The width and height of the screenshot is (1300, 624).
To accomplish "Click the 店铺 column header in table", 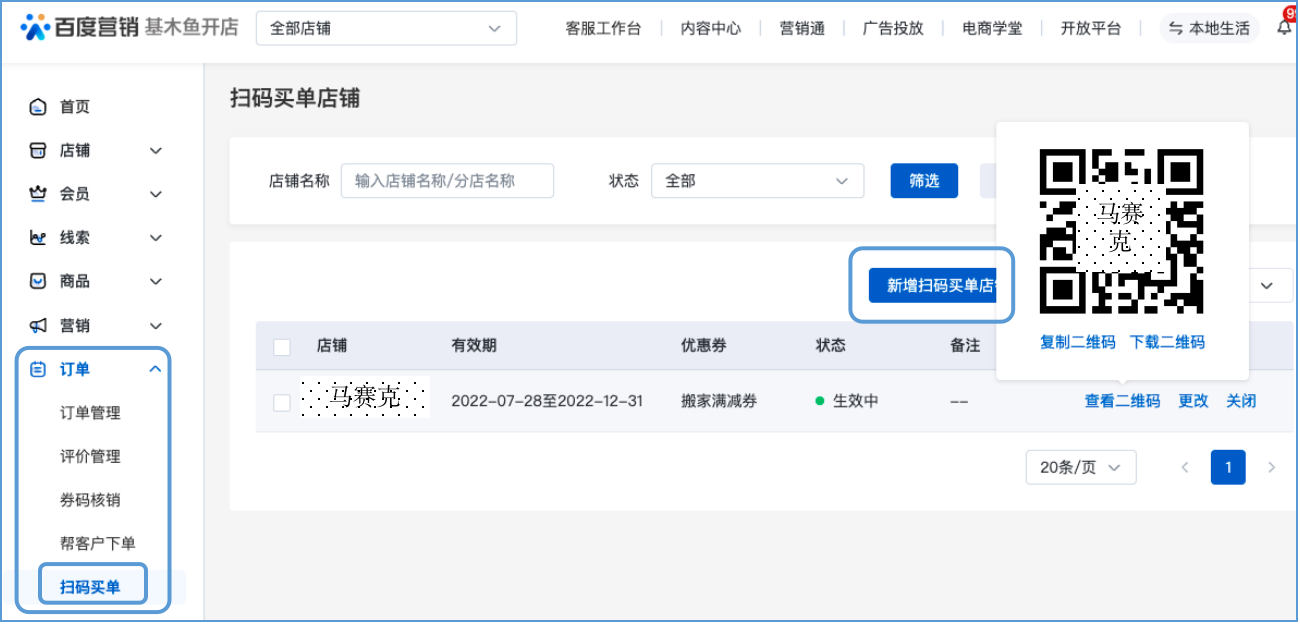I will click(332, 345).
